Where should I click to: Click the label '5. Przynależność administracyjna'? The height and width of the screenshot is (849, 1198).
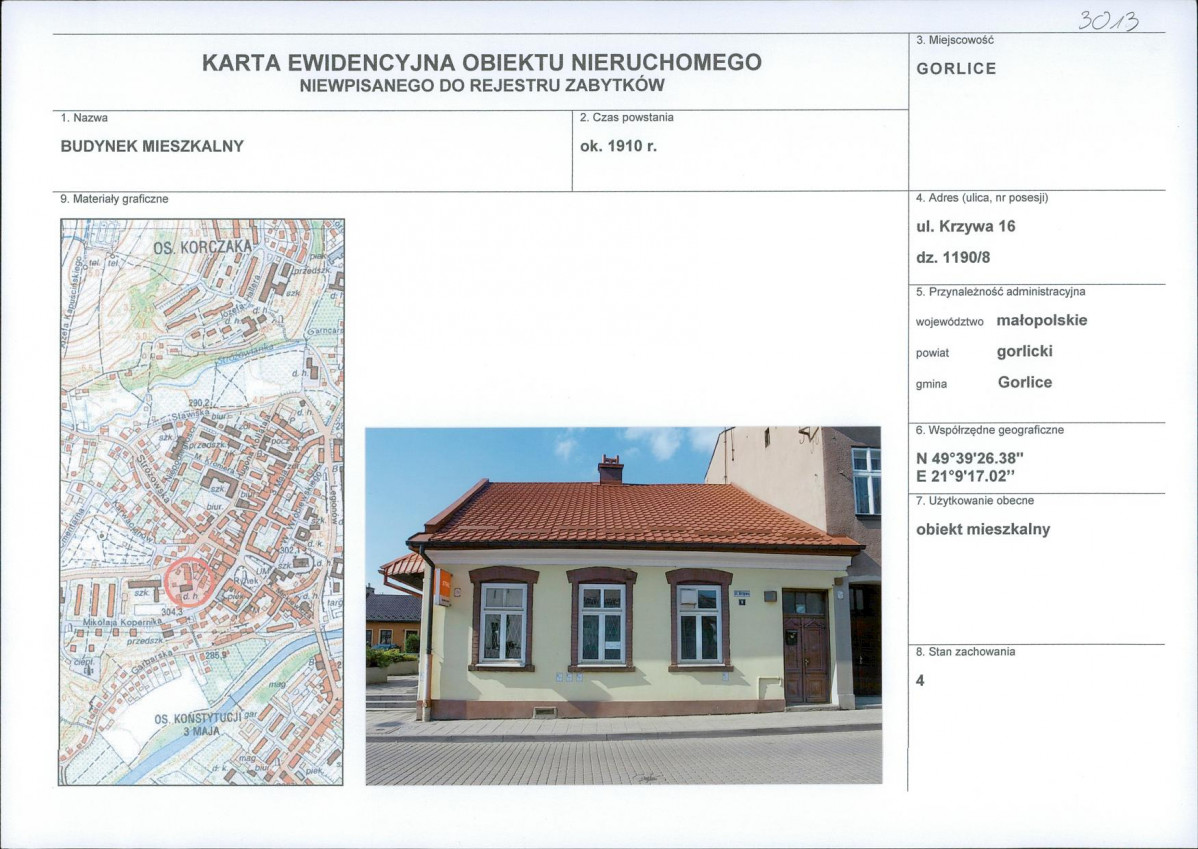coord(1000,292)
